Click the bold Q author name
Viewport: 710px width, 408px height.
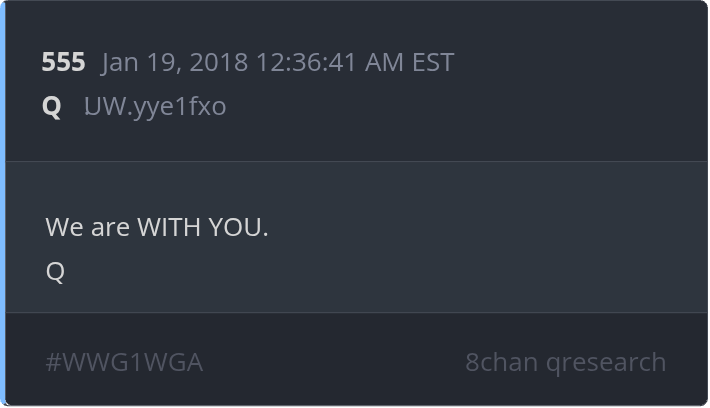(52, 107)
